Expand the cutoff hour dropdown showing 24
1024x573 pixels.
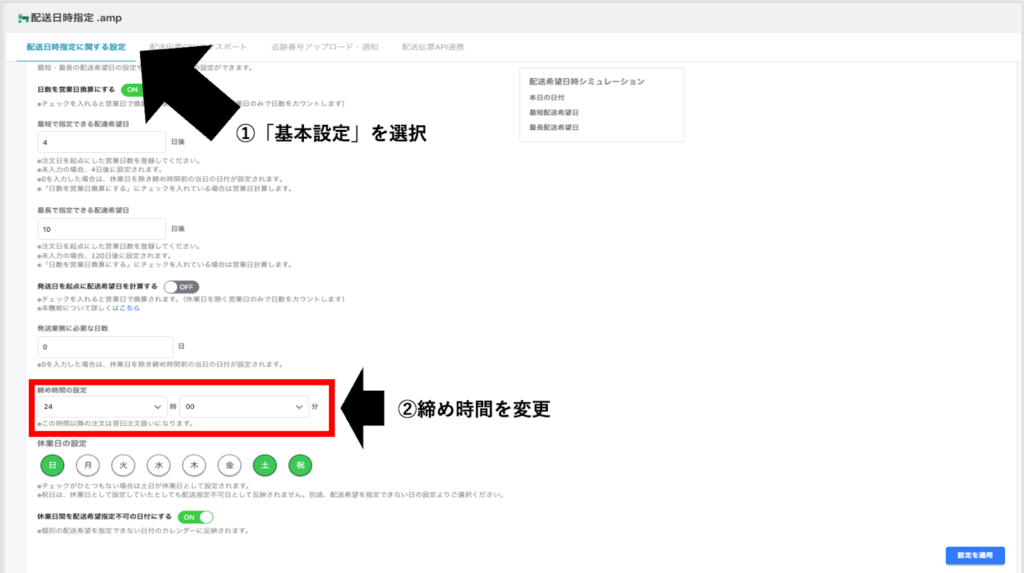click(101, 407)
